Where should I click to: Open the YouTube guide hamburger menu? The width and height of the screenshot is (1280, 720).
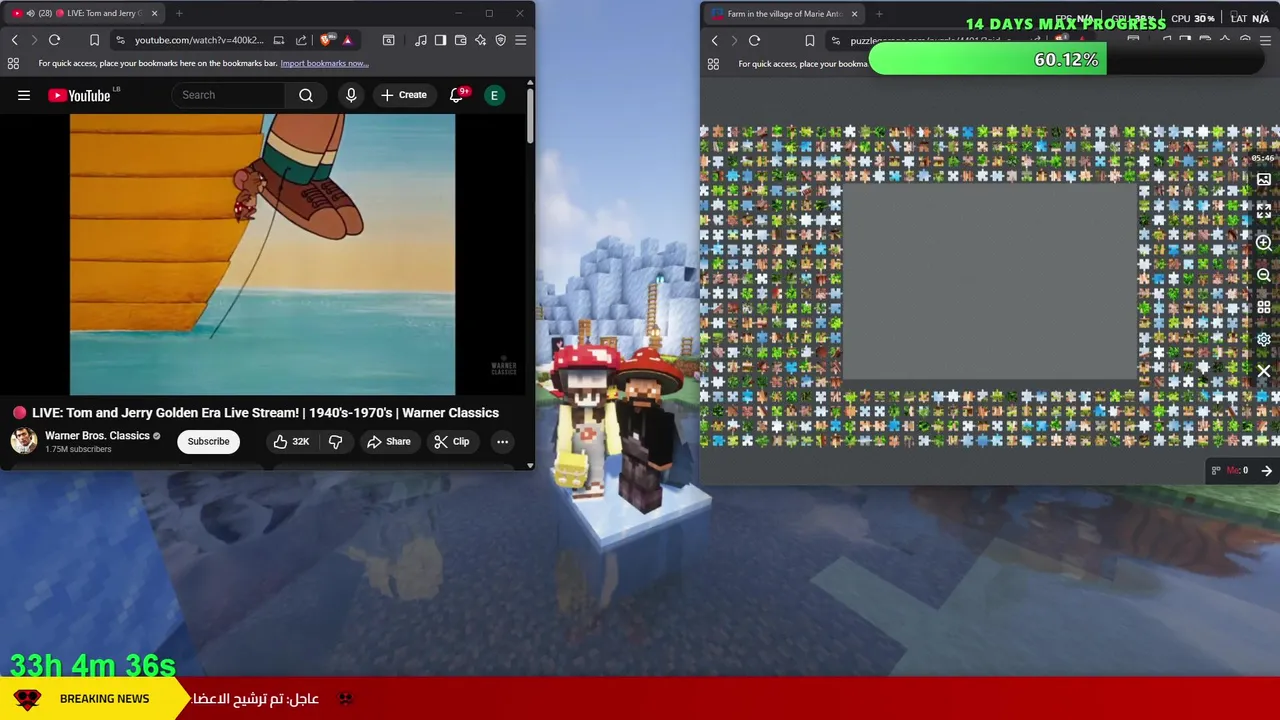pos(24,95)
